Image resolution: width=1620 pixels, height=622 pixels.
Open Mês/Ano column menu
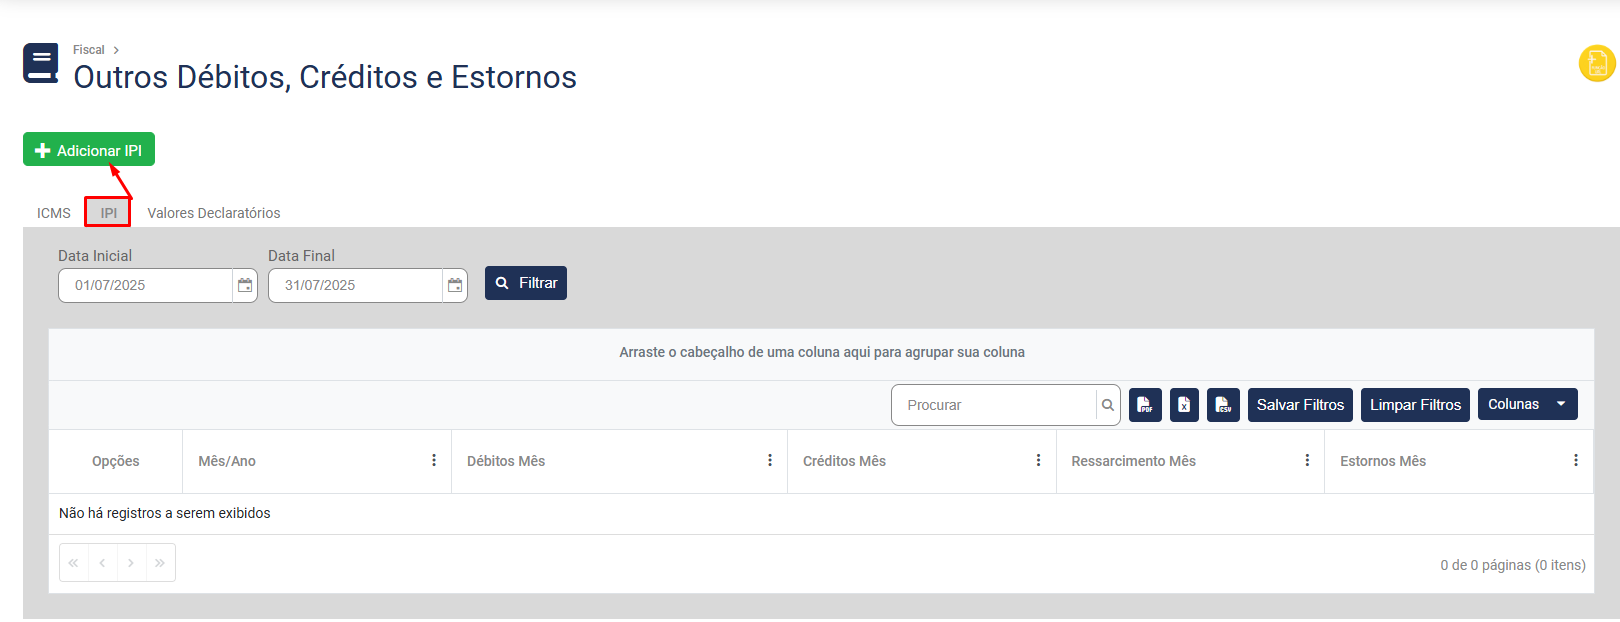[434, 460]
